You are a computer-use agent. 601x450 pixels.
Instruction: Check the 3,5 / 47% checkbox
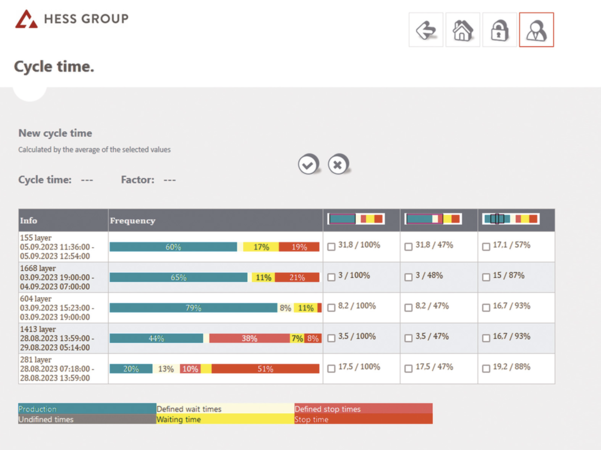pos(409,338)
